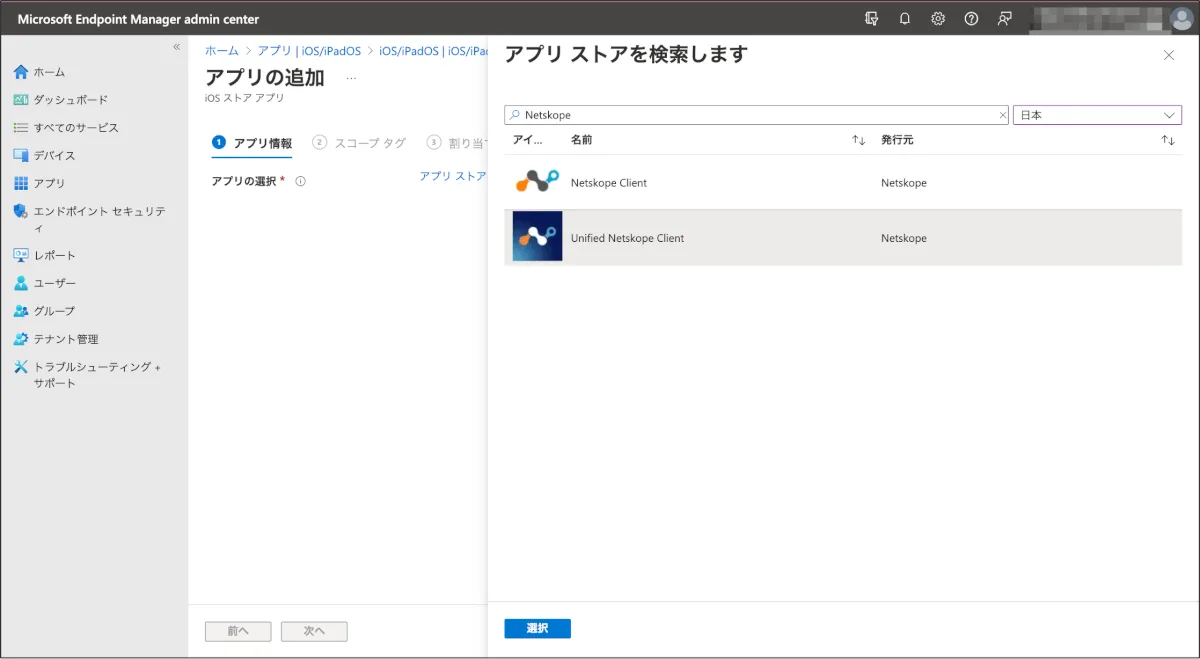Open the feedback icon in header
This screenshot has height=659, width=1200.
coord(1004,19)
